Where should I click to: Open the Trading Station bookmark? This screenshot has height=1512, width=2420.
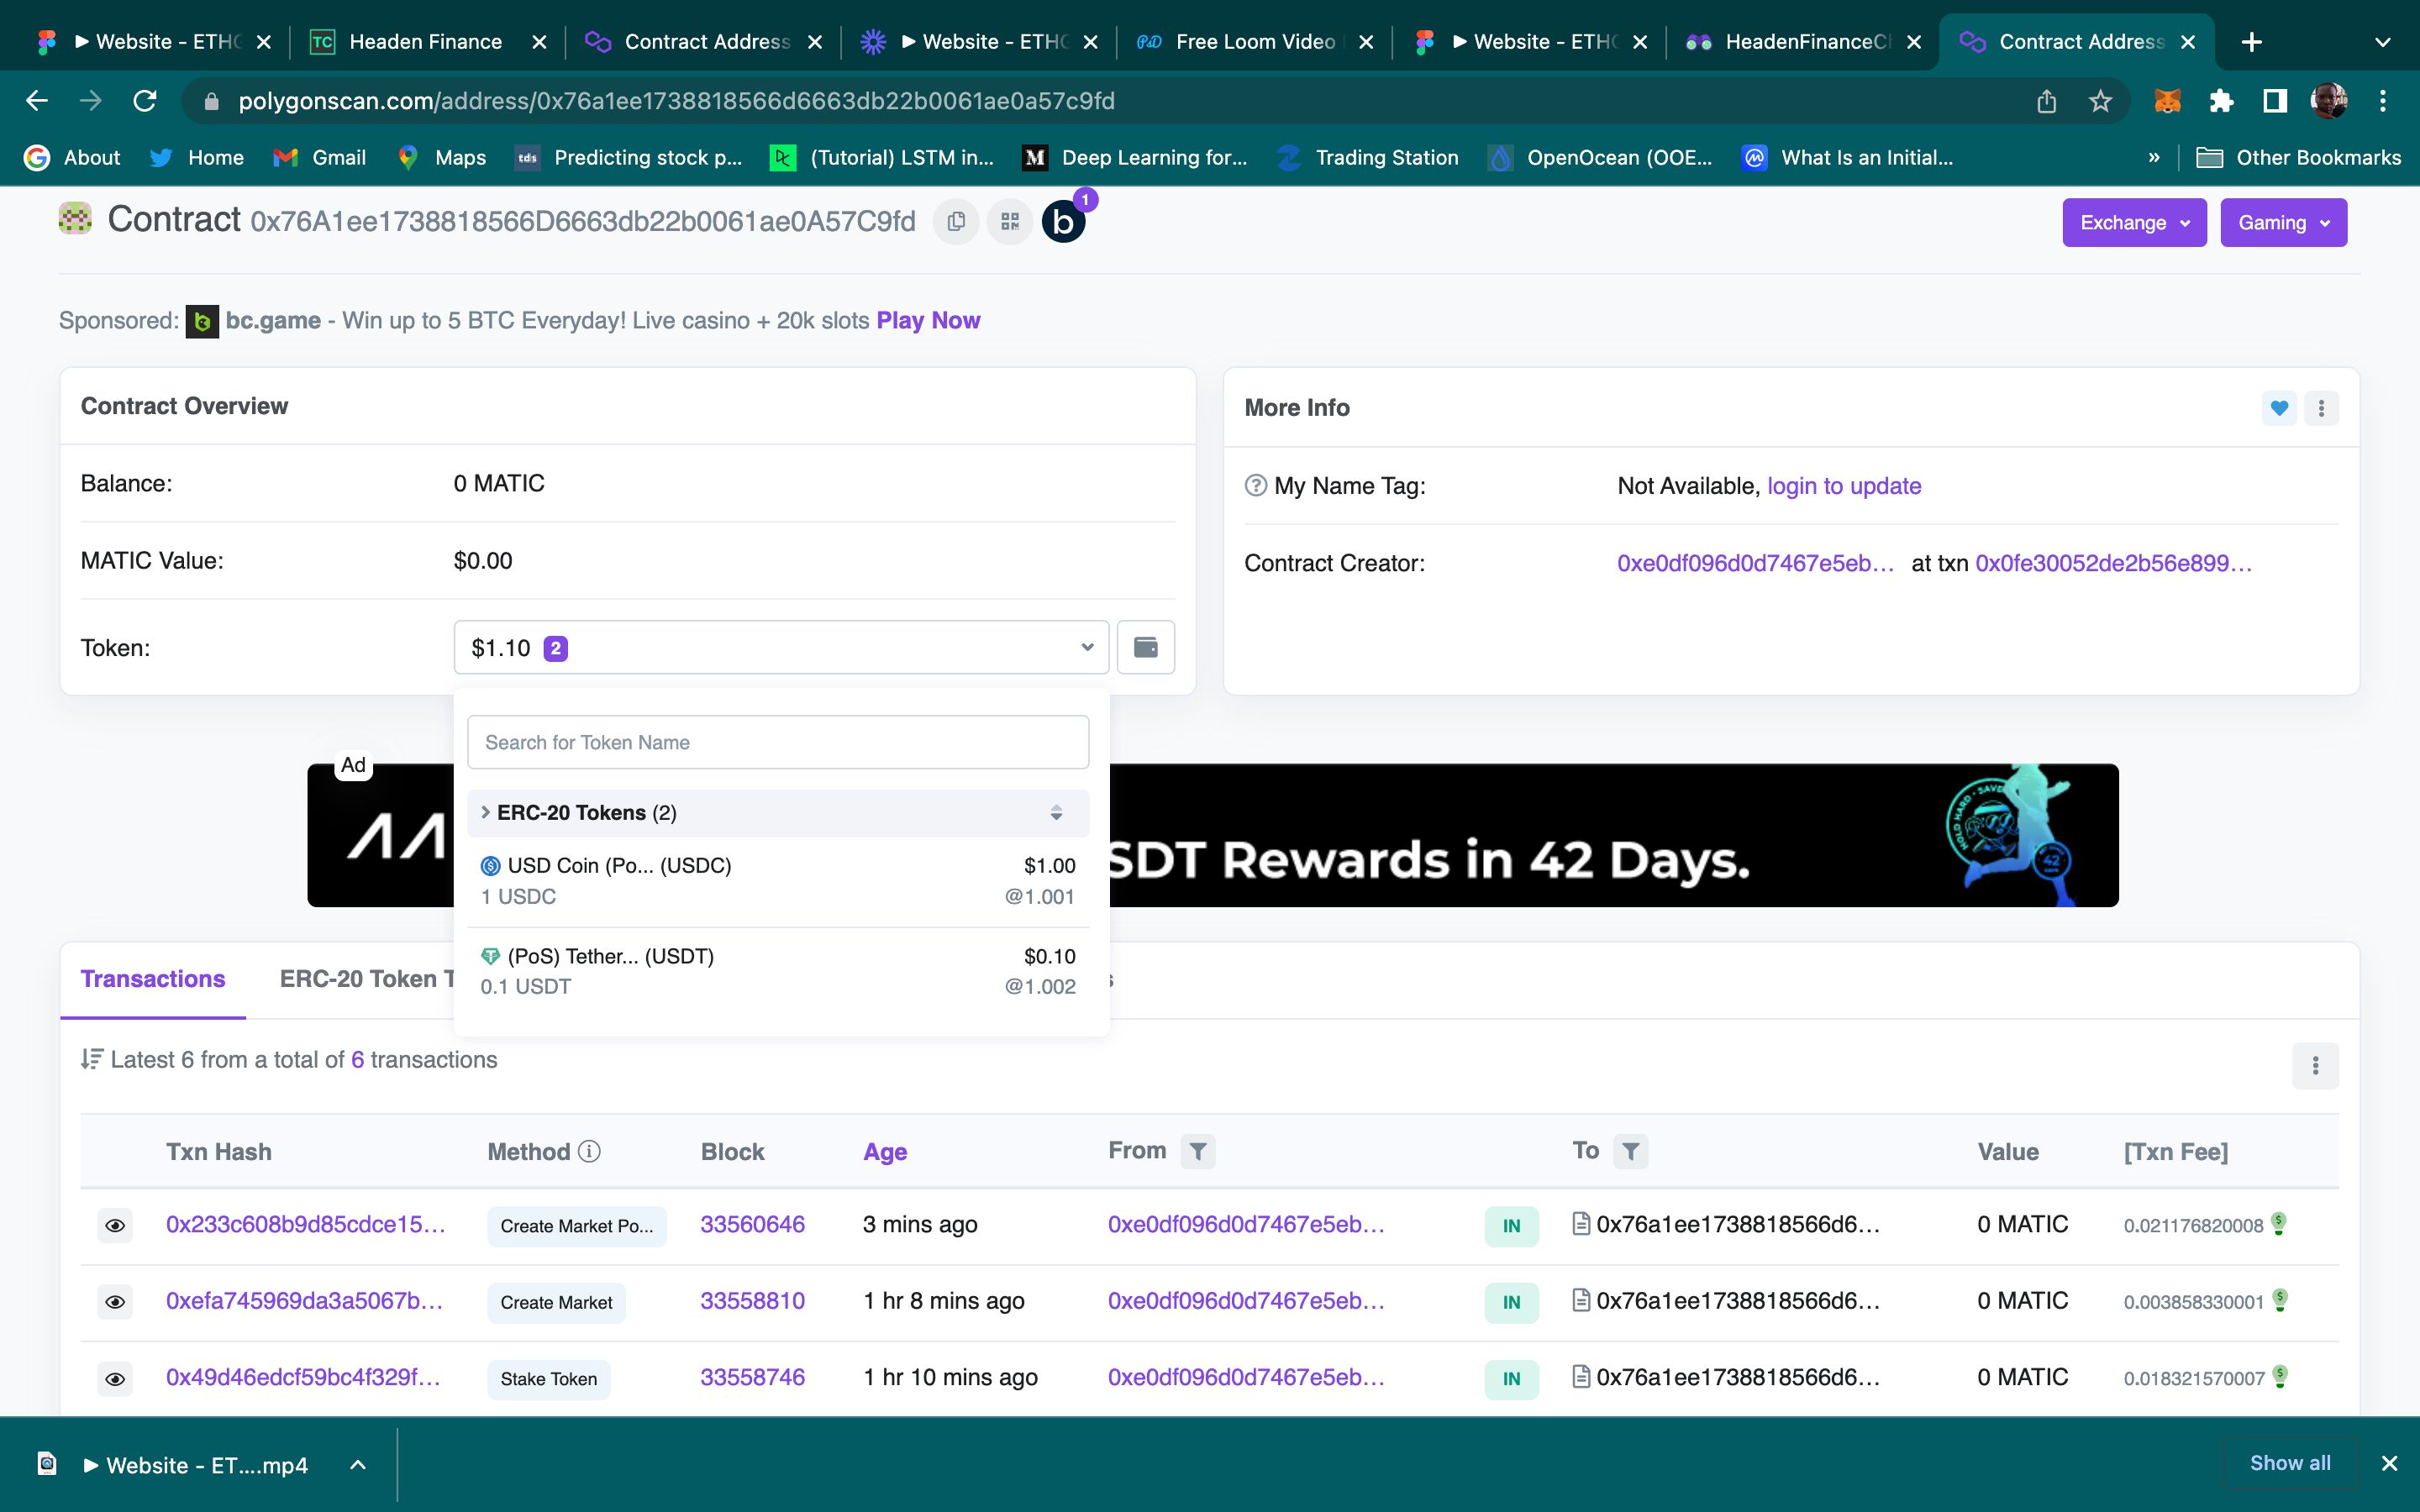1368,158
